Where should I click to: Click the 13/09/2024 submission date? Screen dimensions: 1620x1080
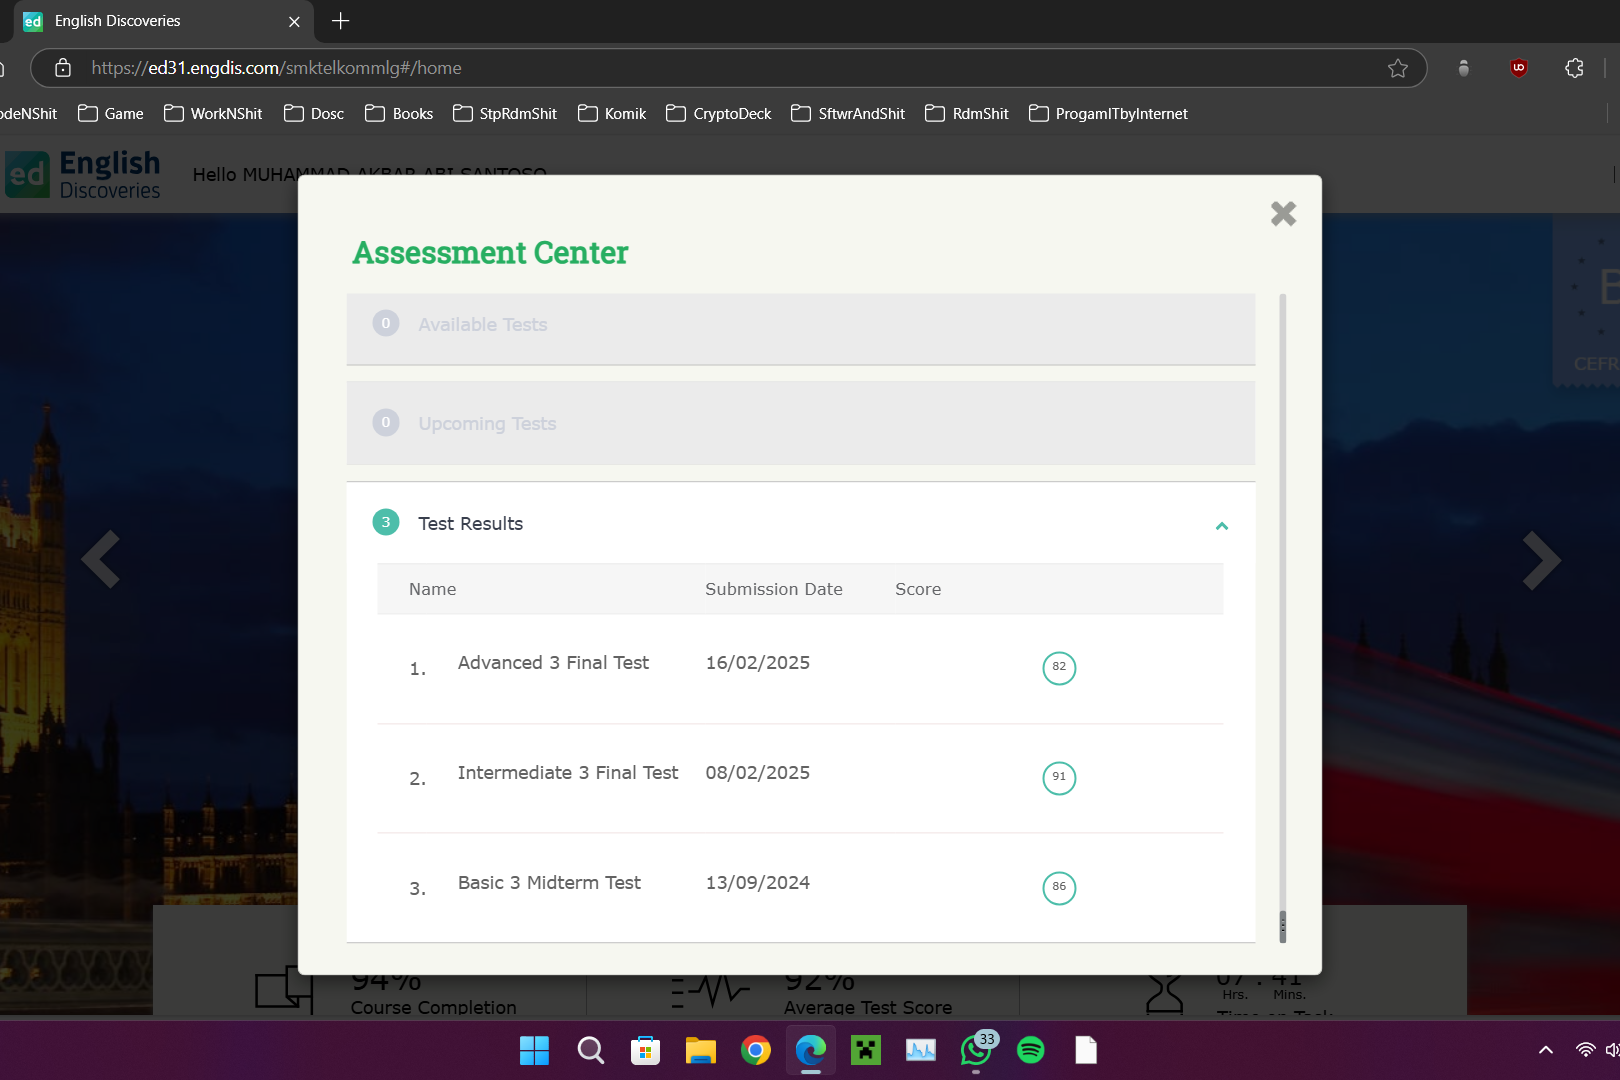(x=758, y=883)
